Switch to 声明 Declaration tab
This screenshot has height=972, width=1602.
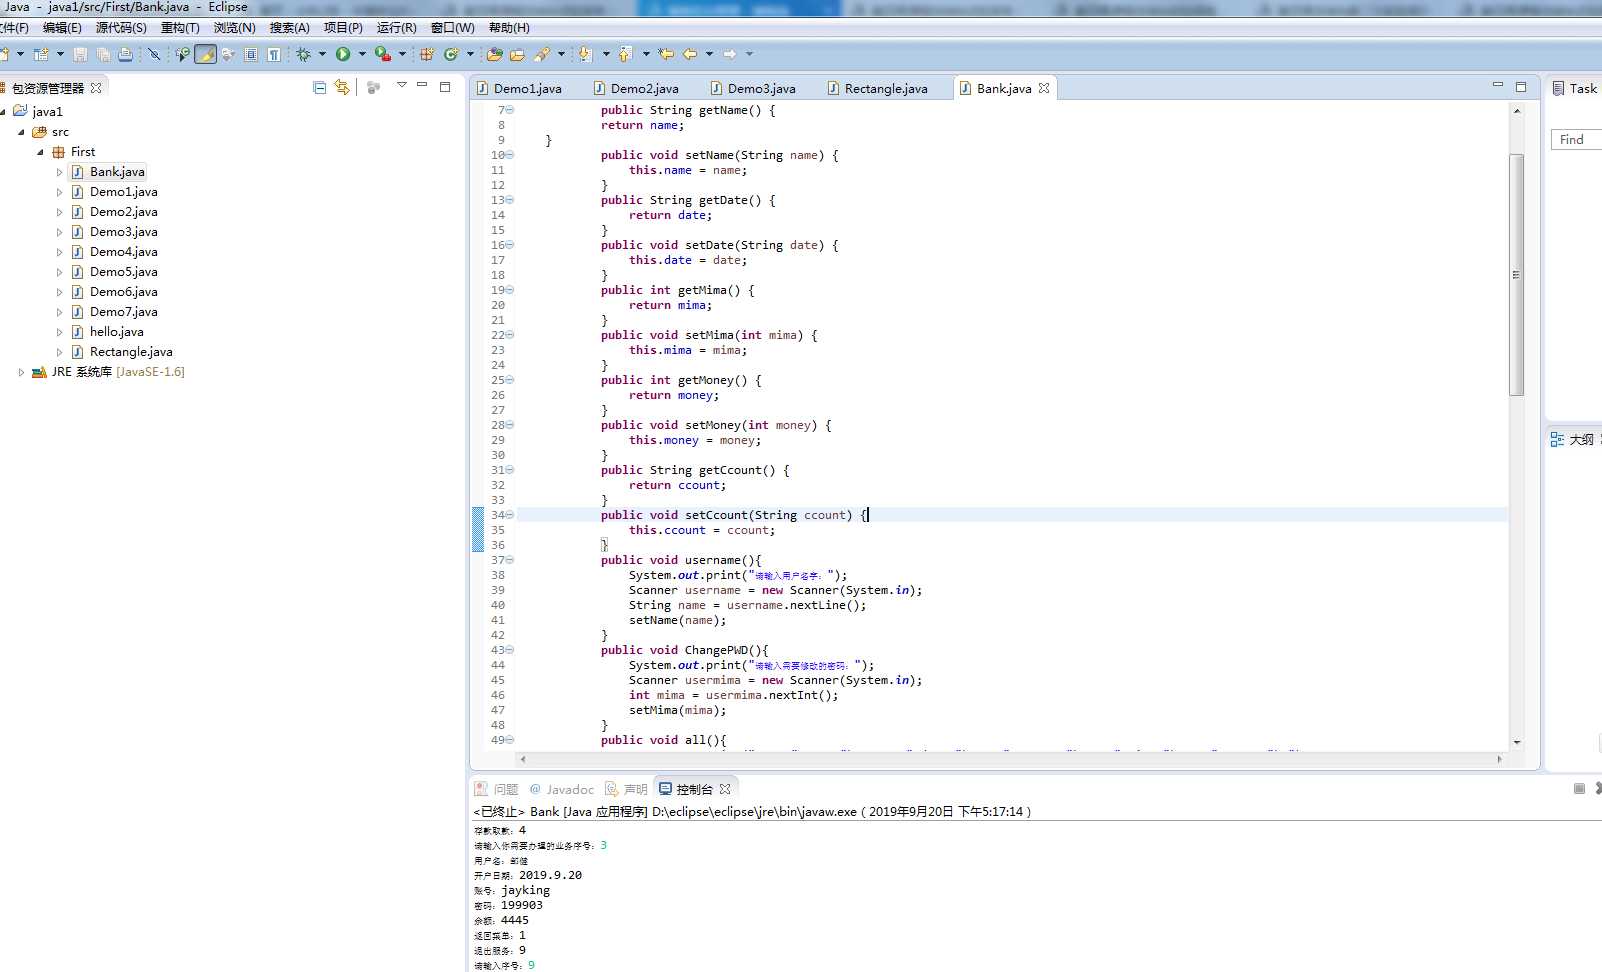(627, 789)
